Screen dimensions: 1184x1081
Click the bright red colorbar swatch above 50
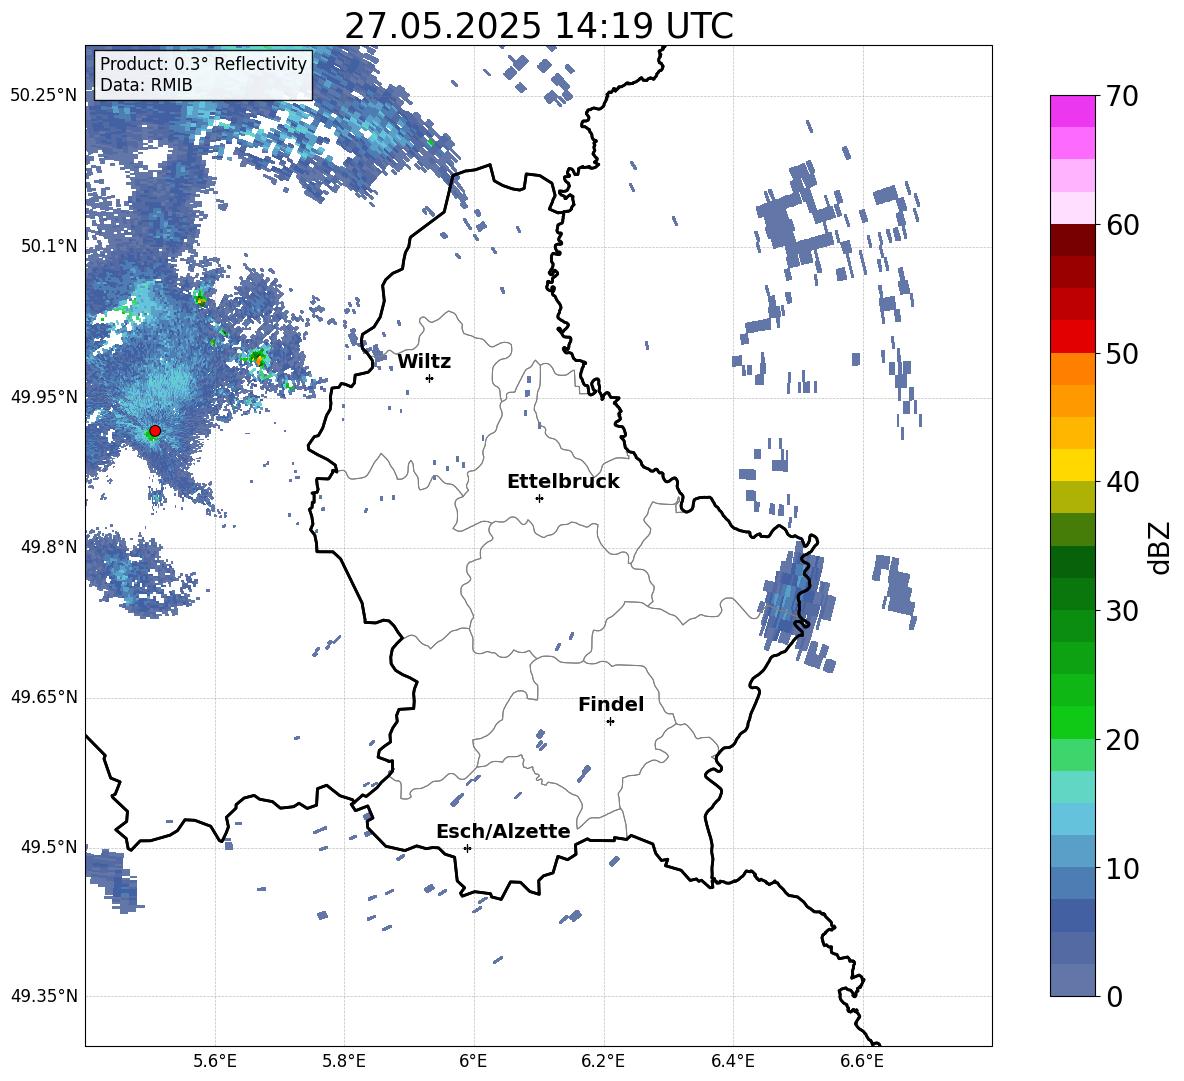tap(1072, 337)
